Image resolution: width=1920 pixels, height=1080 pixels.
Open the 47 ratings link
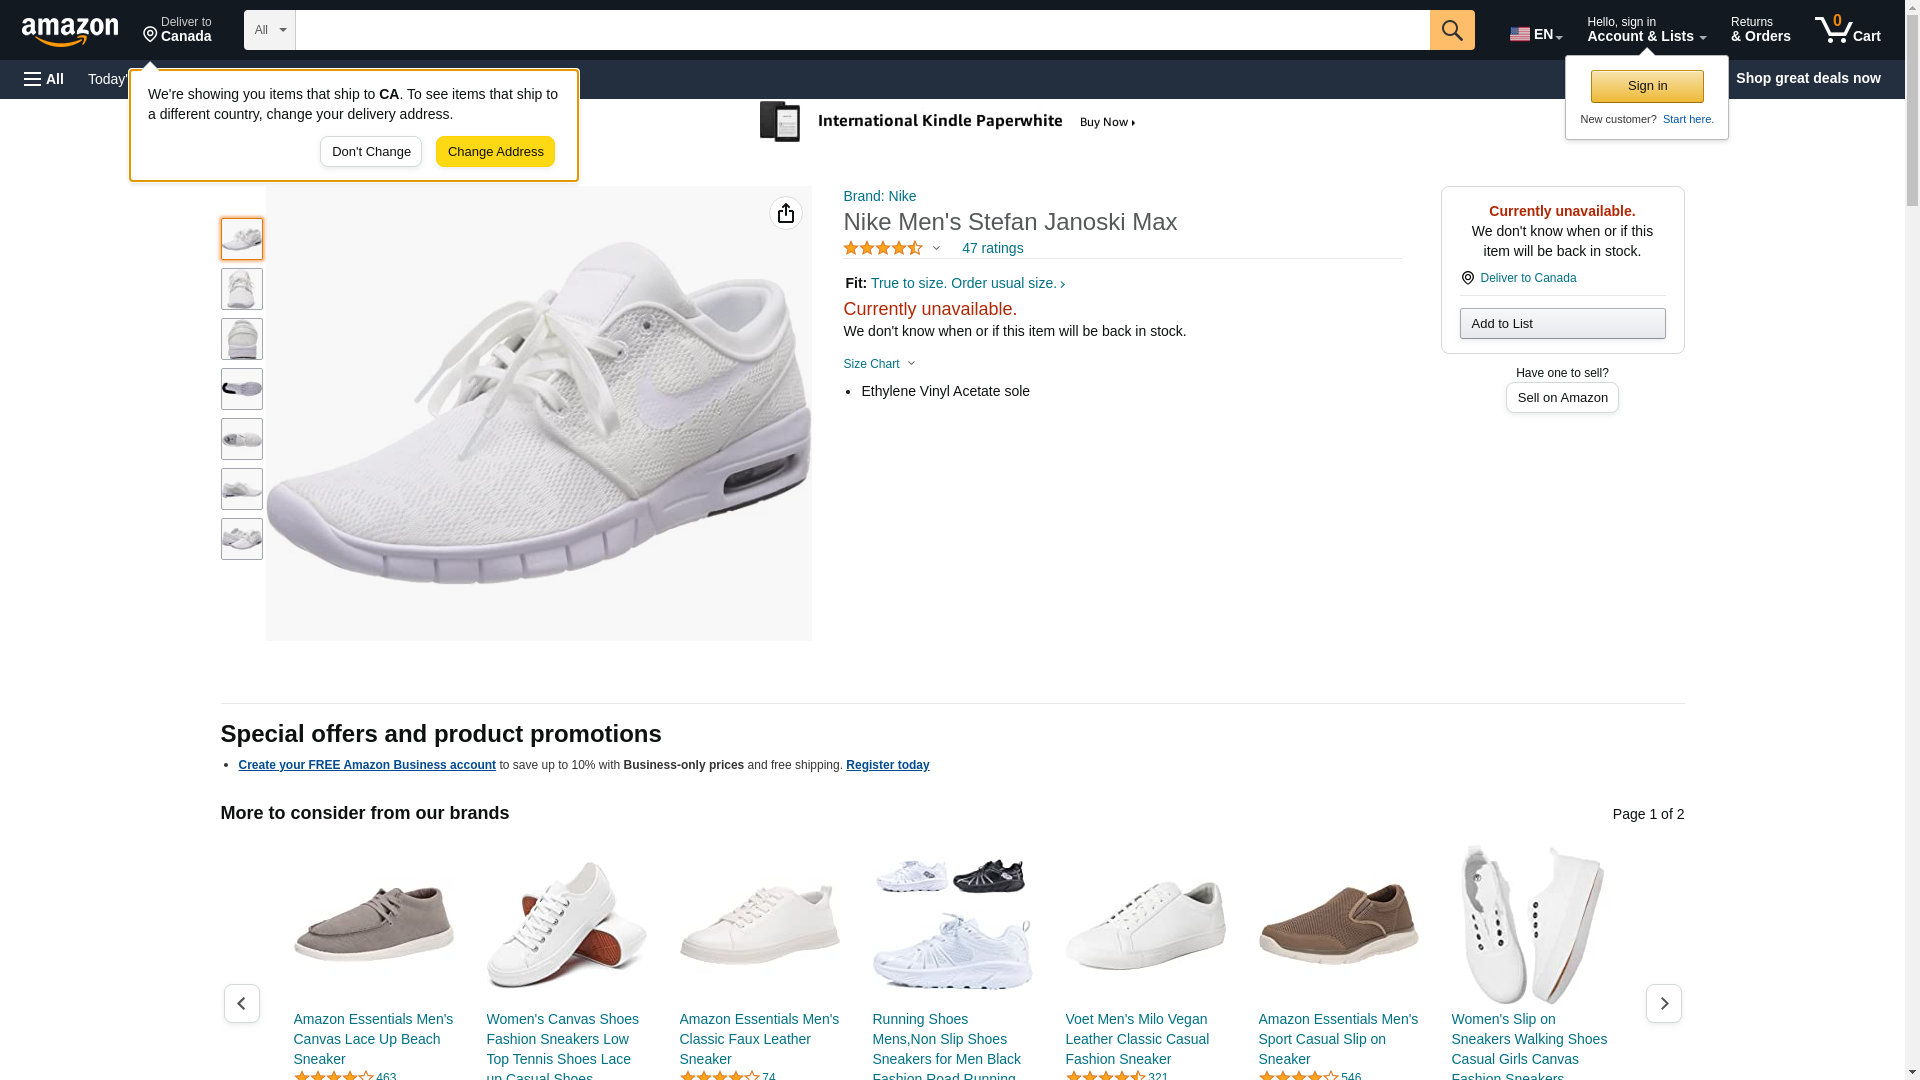coord(992,248)
